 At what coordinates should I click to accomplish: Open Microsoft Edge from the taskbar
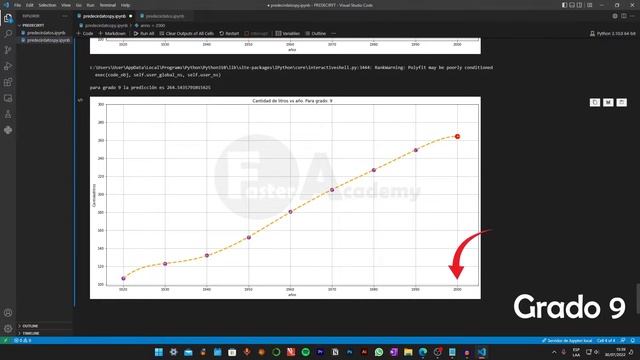click(423, 352)
